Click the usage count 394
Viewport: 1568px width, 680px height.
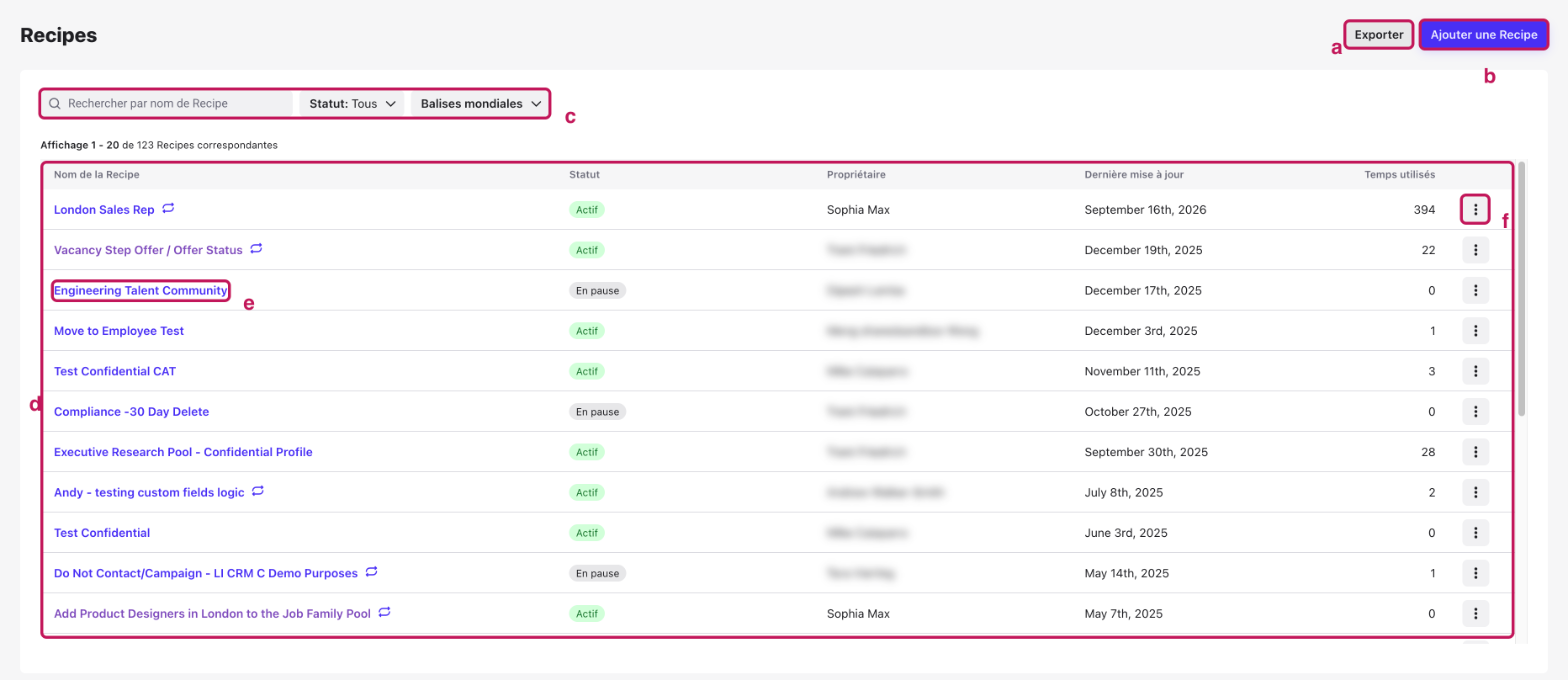1424,210
